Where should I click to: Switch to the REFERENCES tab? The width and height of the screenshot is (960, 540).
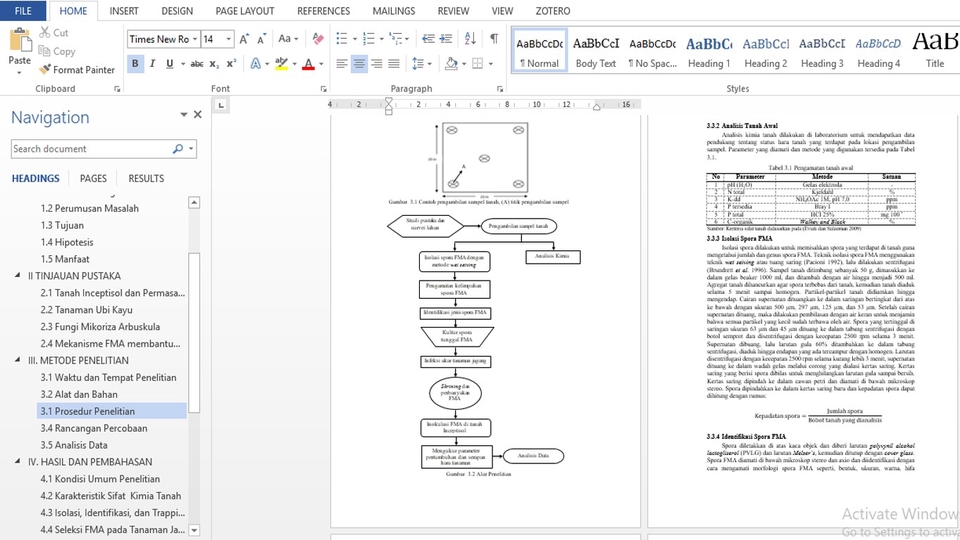[323, 11]
